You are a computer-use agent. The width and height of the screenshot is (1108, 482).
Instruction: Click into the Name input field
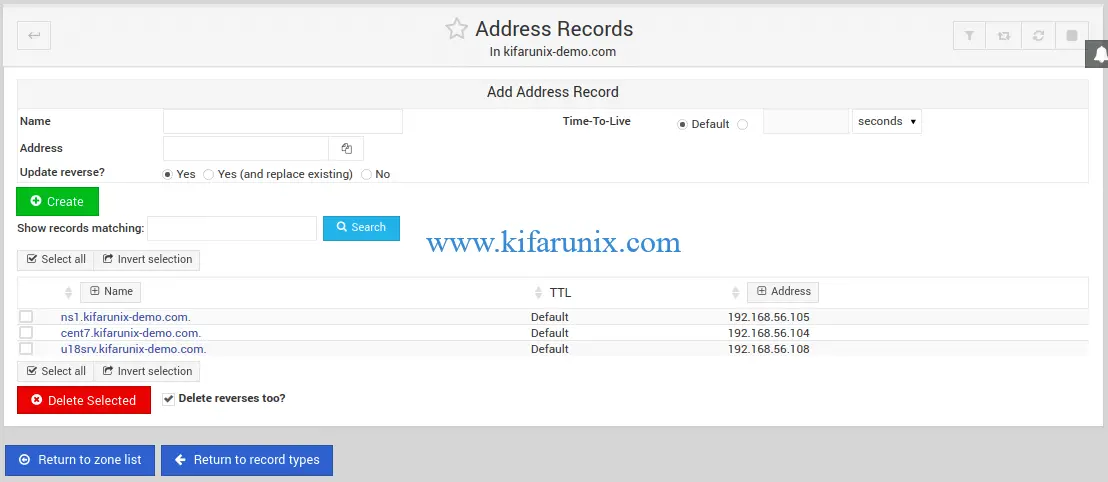click(x=282, y=122)
